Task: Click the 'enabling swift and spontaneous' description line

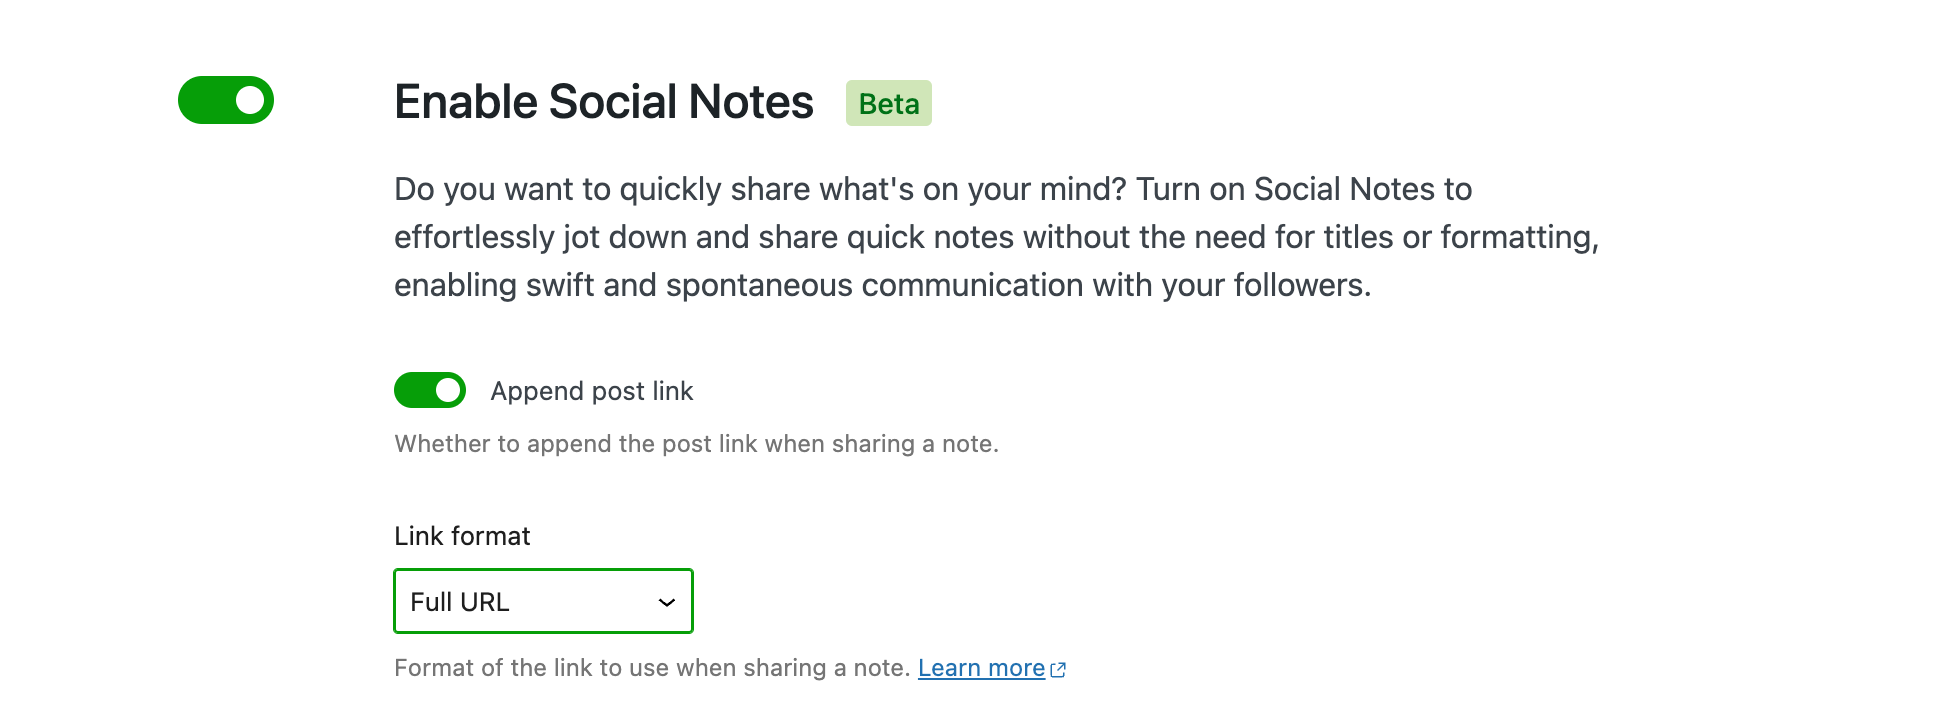Action: click(882, 285)
